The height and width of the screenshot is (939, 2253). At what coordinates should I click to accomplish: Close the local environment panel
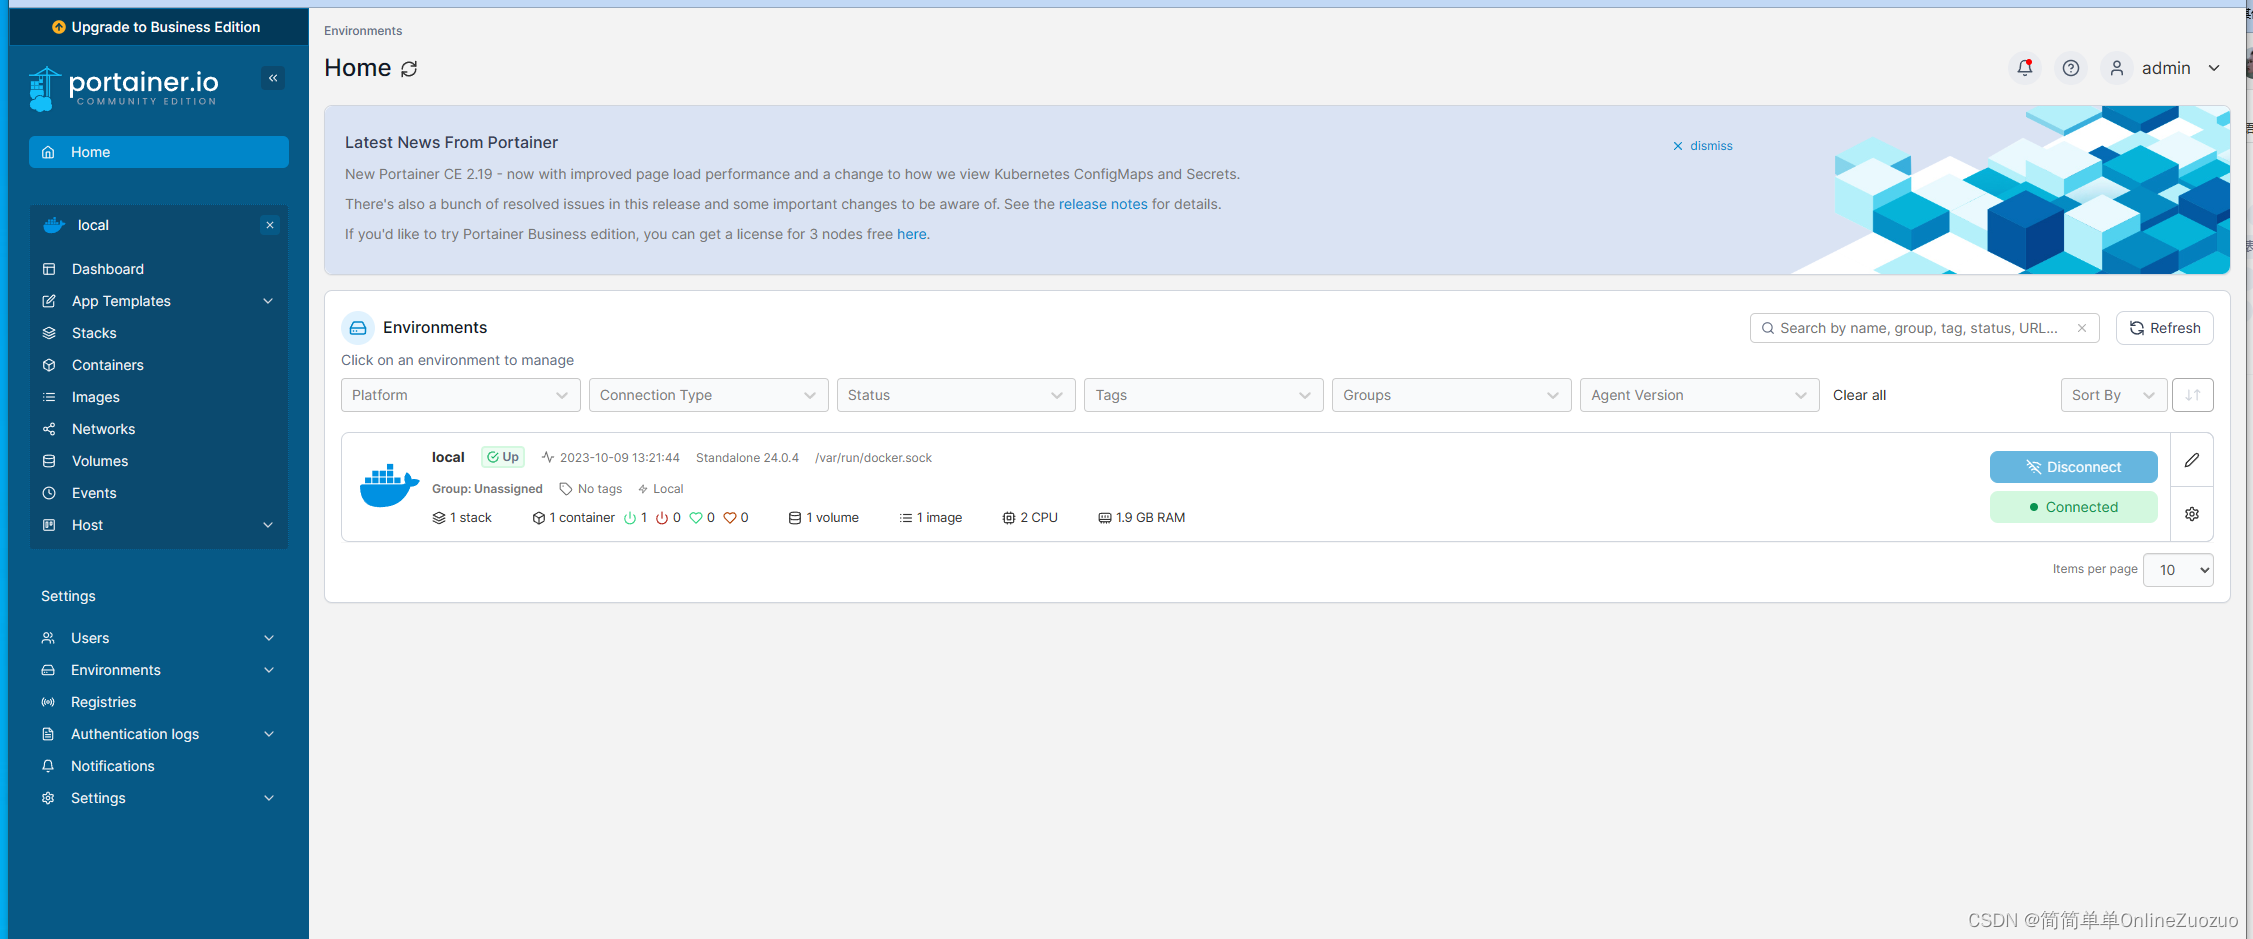(270, 225)
